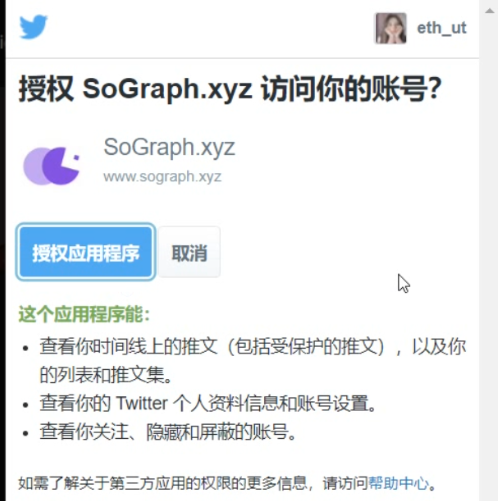Click the Twitter 个人资料信息 permission item
The image size is (498, 501).
point(207,403)
